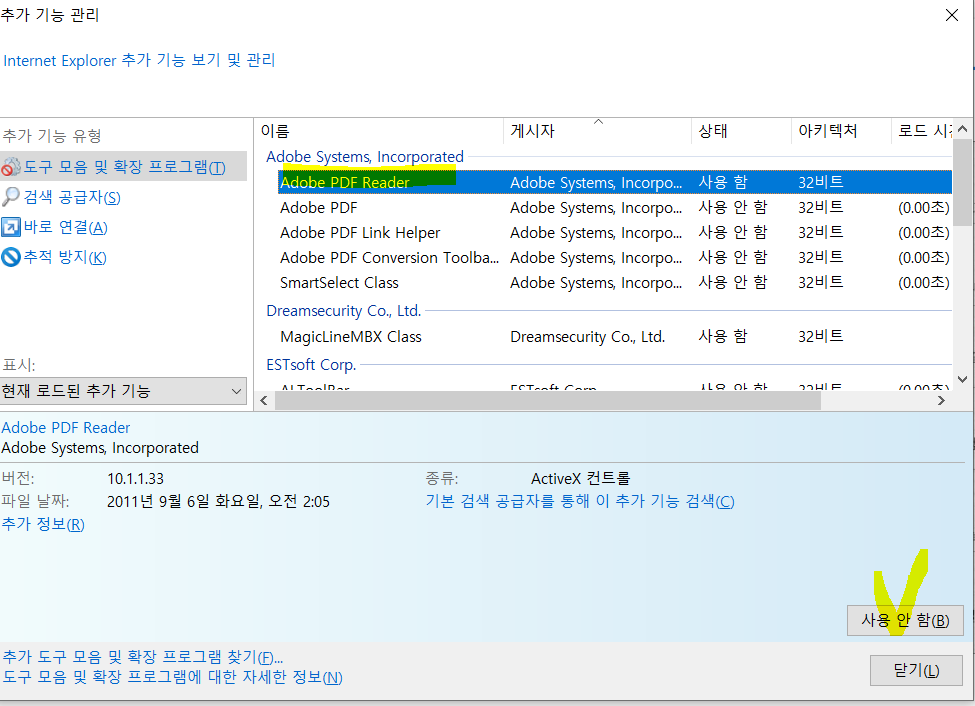Image resolution: width=975 pixels, height=706 pixels.
Task: Click the accelerator arrow icon for 바로 연결
Action: tap(11, 227)
